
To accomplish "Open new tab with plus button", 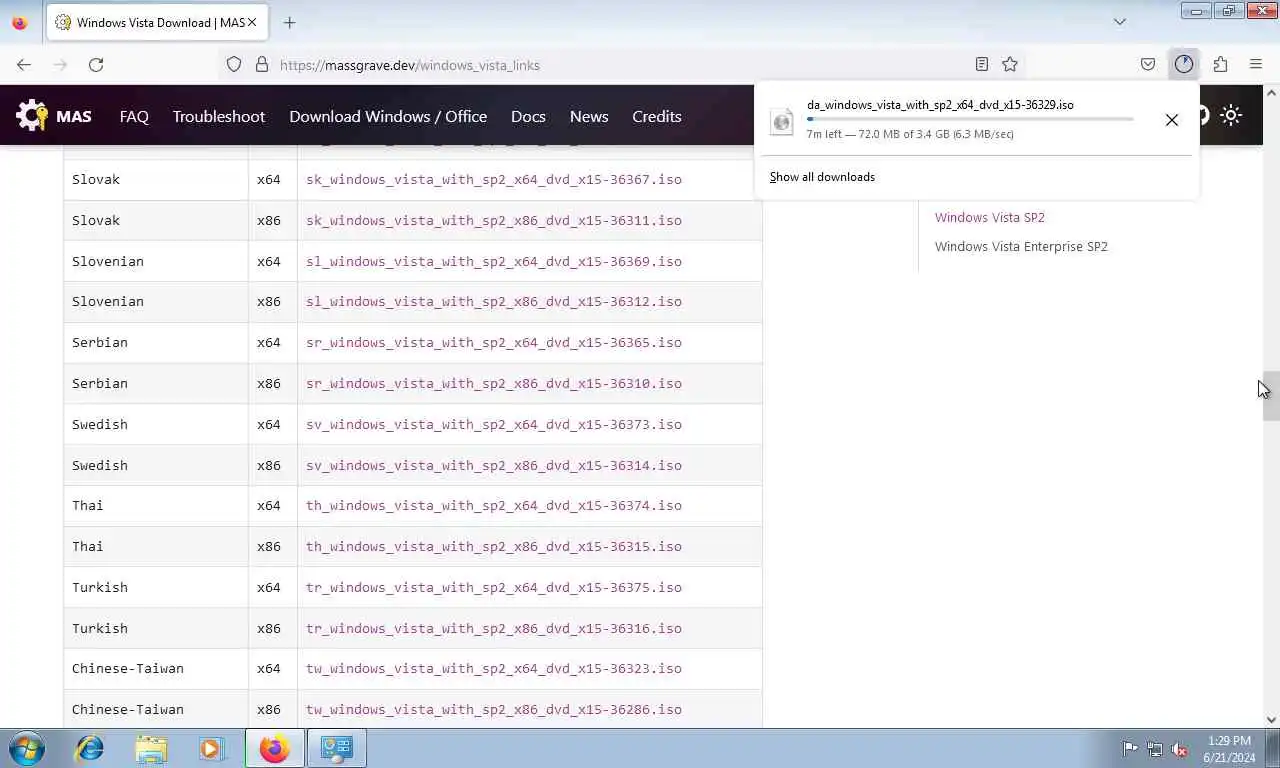I will pos(289,22).
